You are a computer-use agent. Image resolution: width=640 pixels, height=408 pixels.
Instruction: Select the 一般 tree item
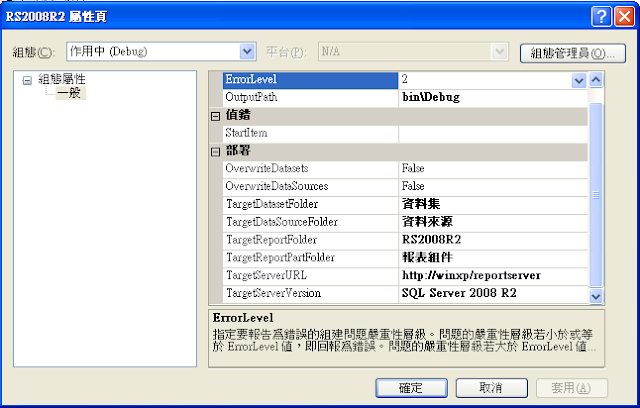pyautogui.click(x=69, y=93)
